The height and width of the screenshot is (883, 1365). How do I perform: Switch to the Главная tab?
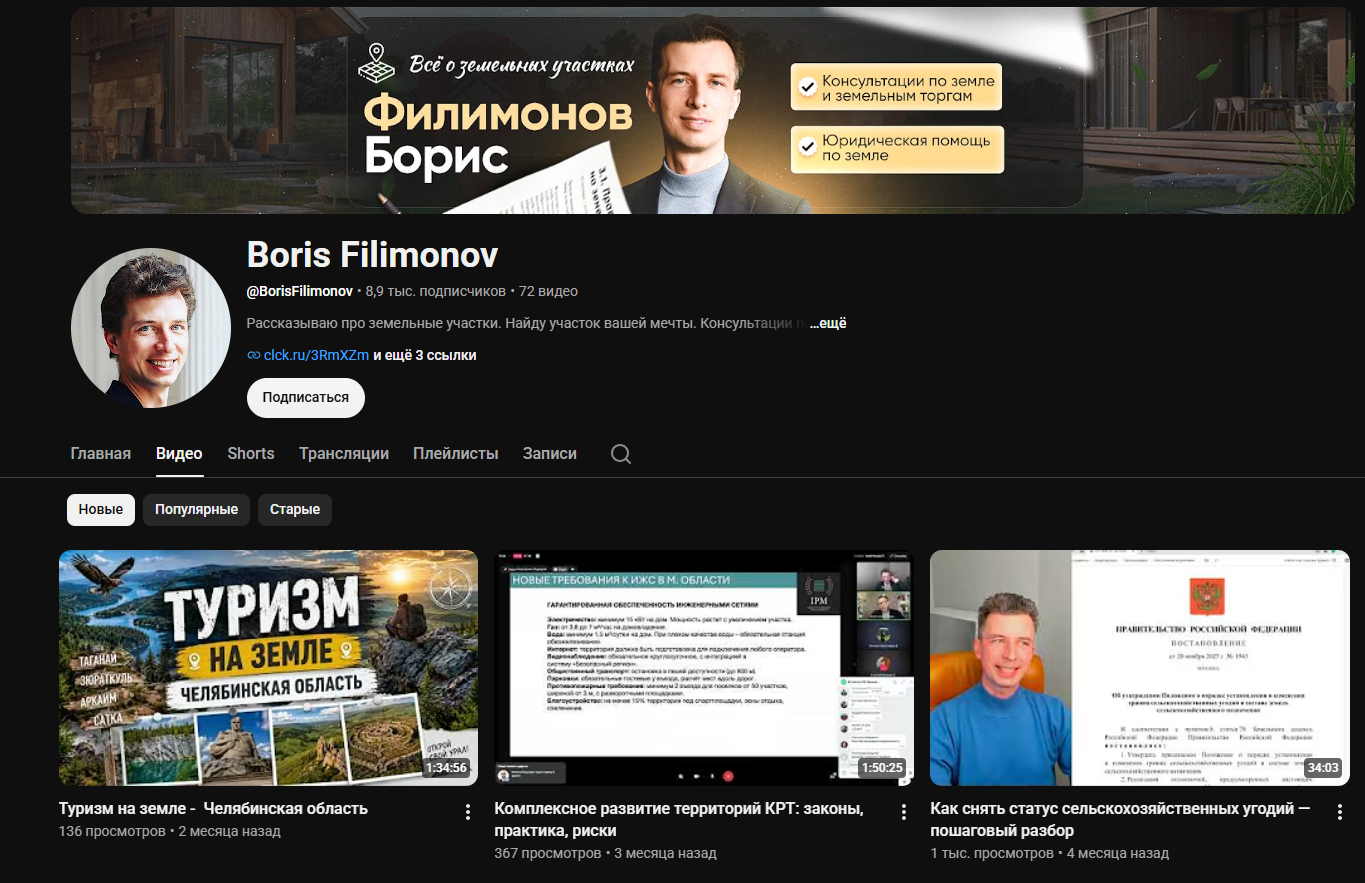tap(100, 453)
